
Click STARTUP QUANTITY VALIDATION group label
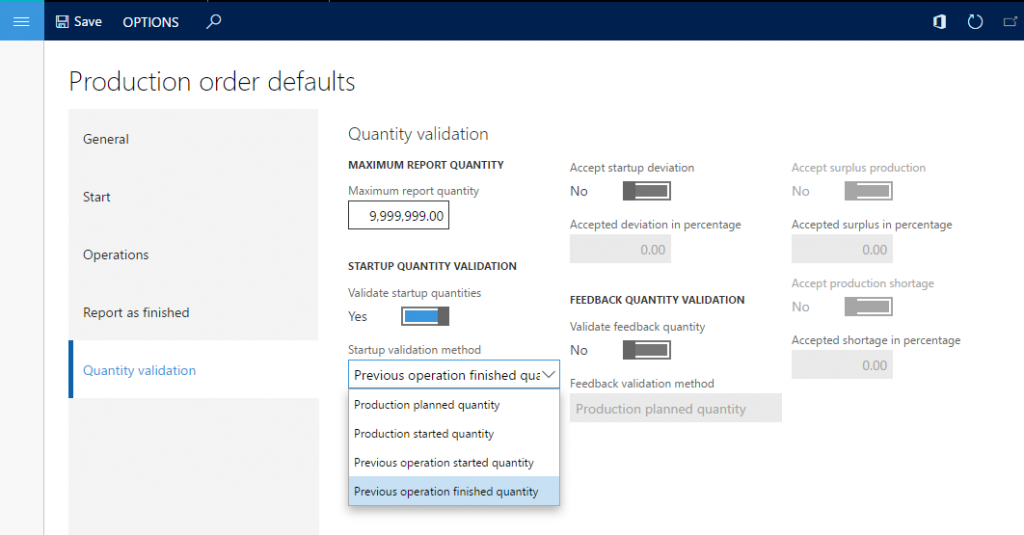coord(432,266)
